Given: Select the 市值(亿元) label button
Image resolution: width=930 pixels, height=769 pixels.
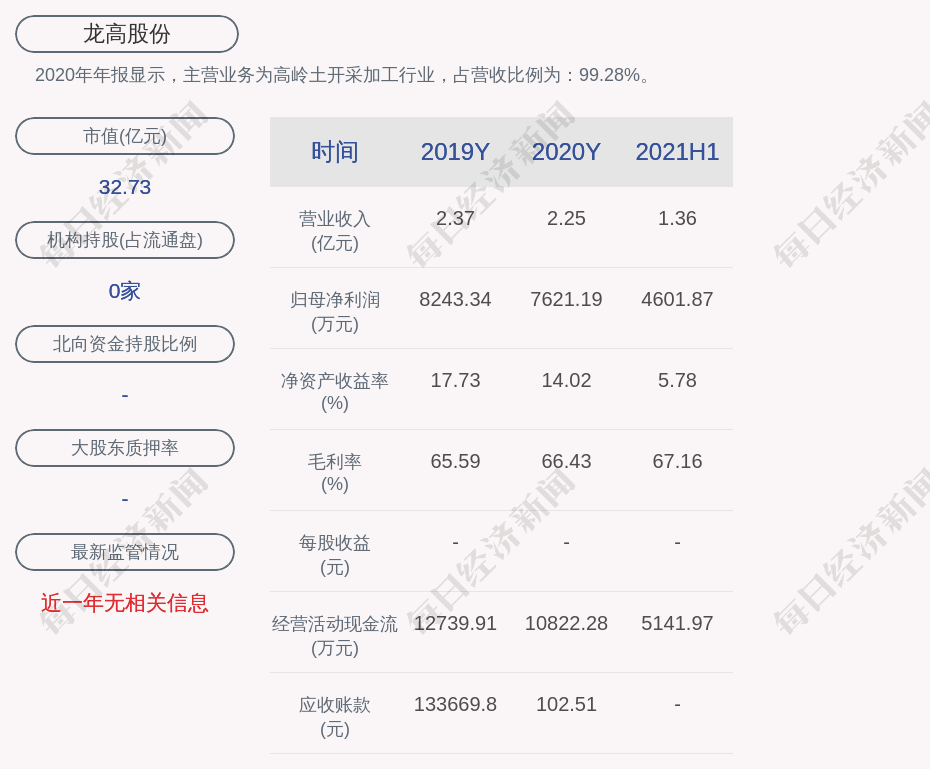Looking at the screenshot, I should point(125,136).
